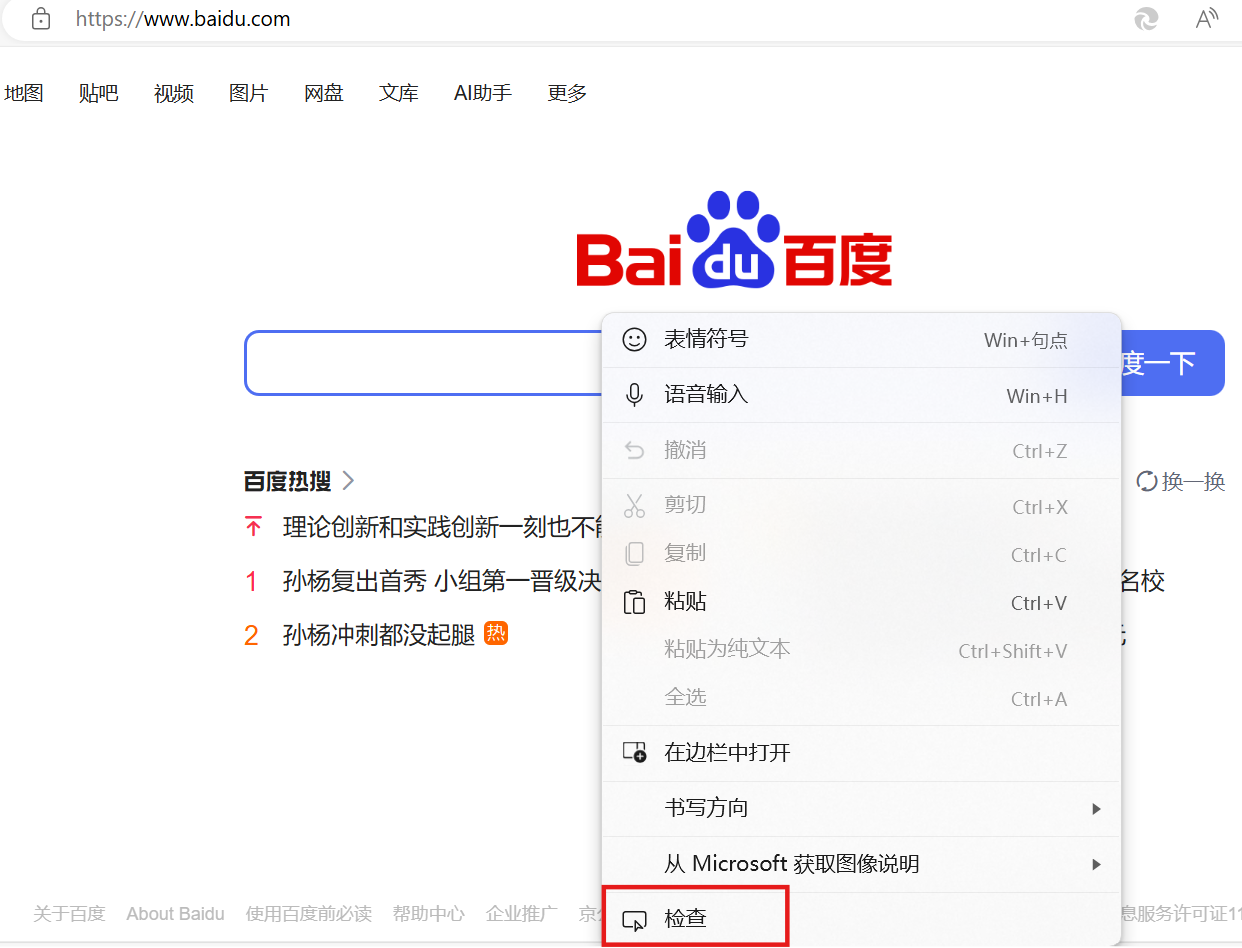Click the 百度一下 search button

click(x=1172, y=363)
